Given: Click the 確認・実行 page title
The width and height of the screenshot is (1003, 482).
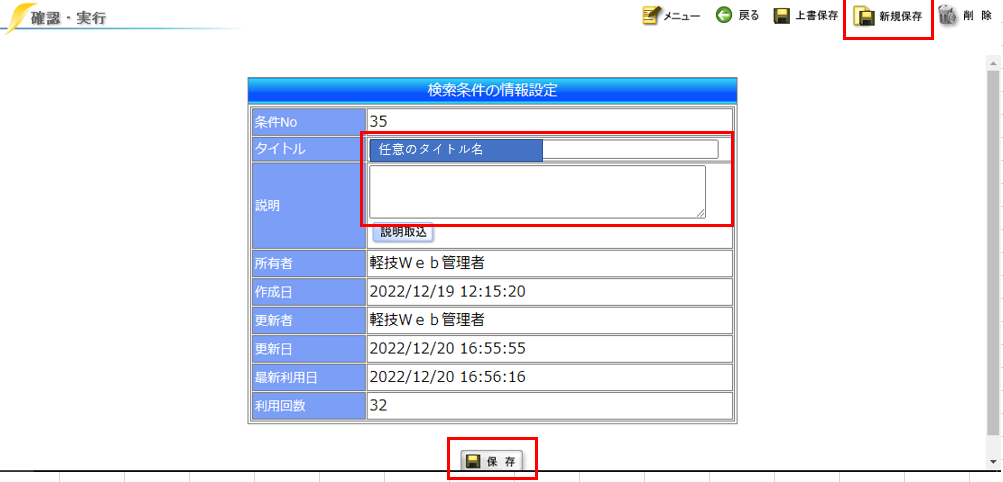Looking at the screenshot, I should (68, 18).
